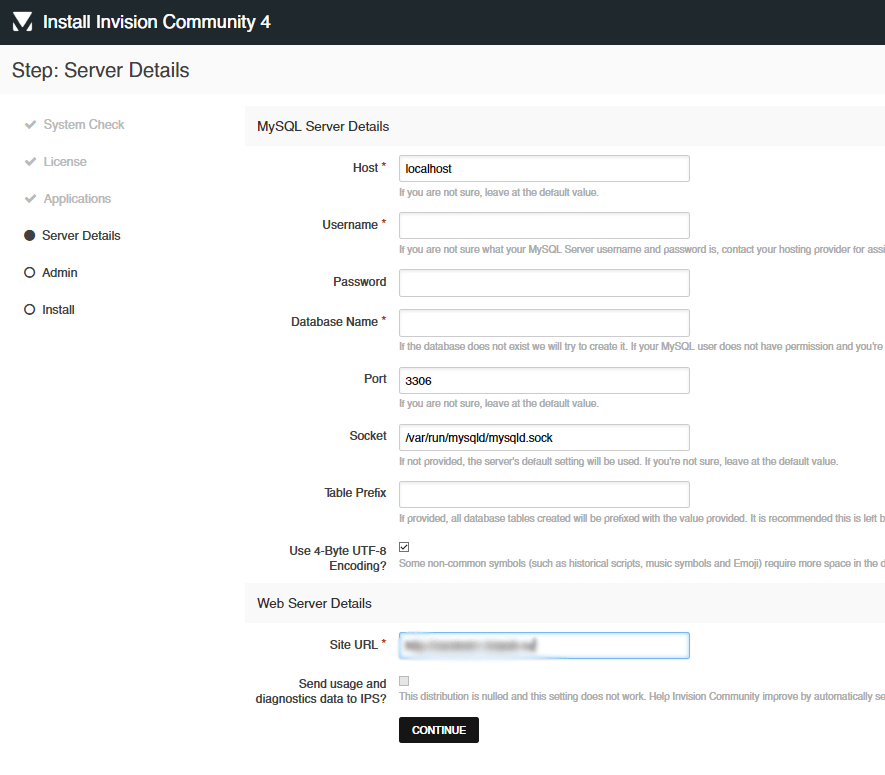
Task: Focus the Site URL input field
Action: coord(544,645)
